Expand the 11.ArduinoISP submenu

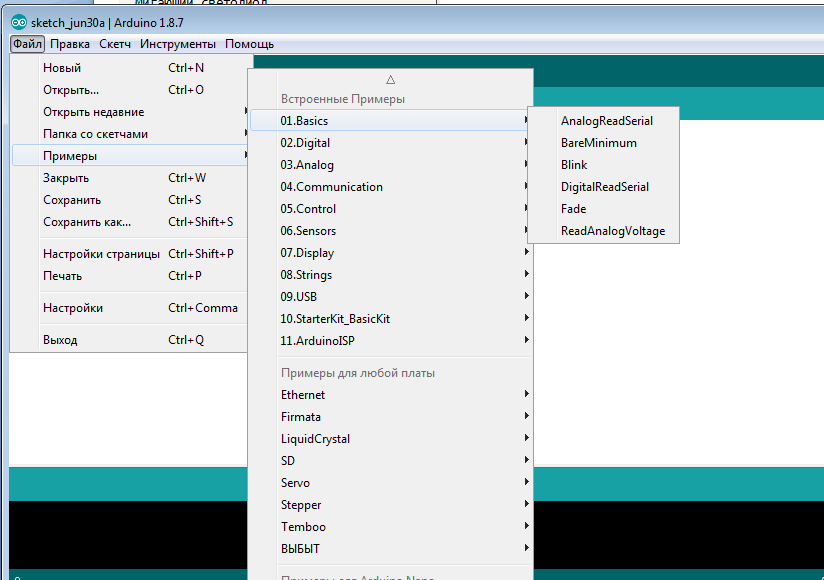tap(390, 341)
